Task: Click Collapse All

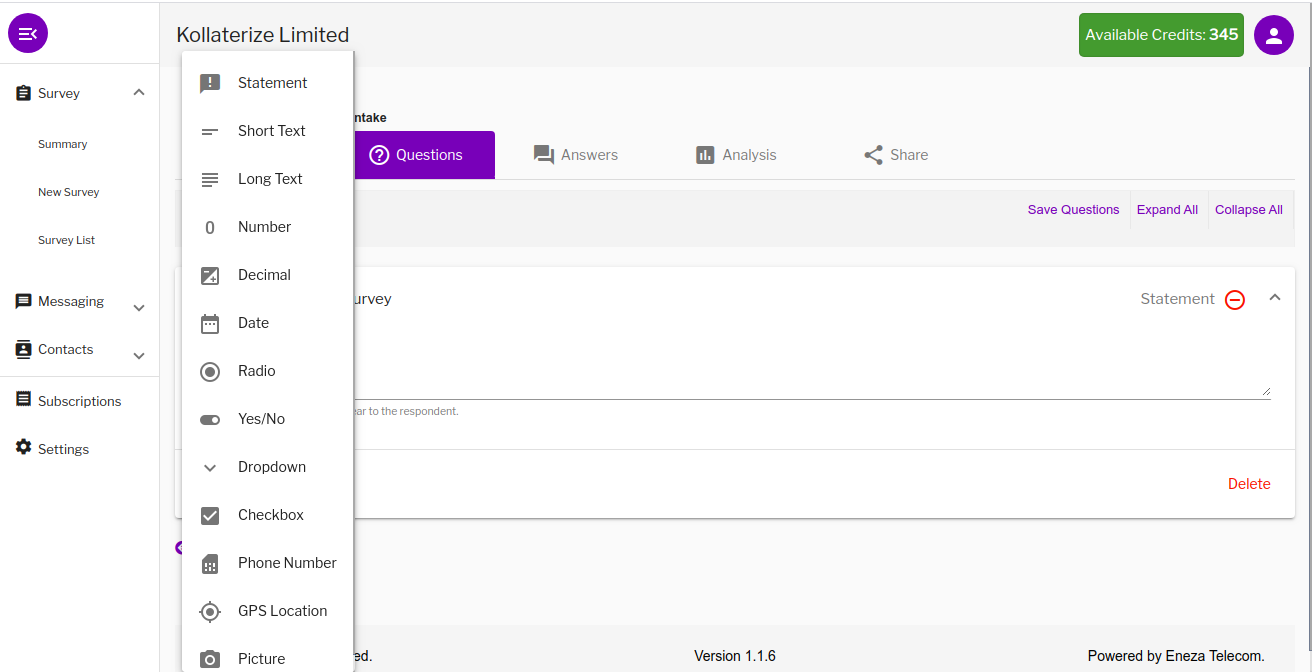Action: coord(1248,210)
